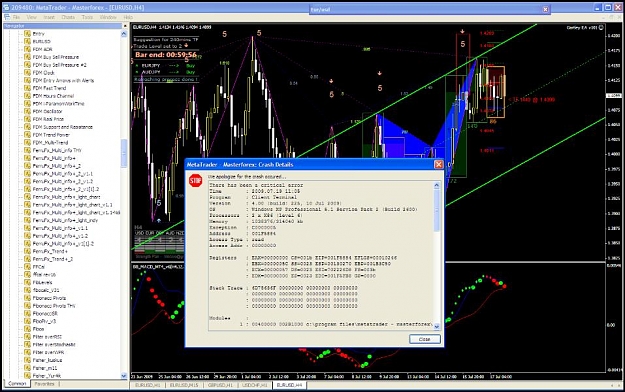
Task: Open the Charts menu
Action: pos(68,17)
